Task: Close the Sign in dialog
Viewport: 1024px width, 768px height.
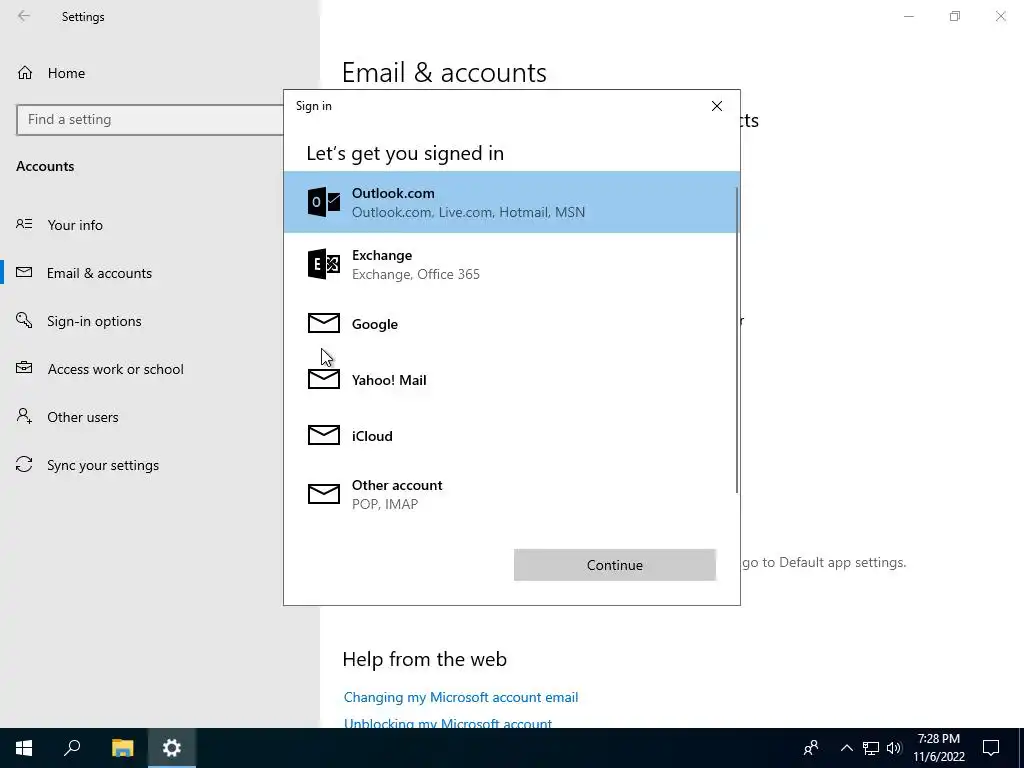Action: tap(716, 106)
